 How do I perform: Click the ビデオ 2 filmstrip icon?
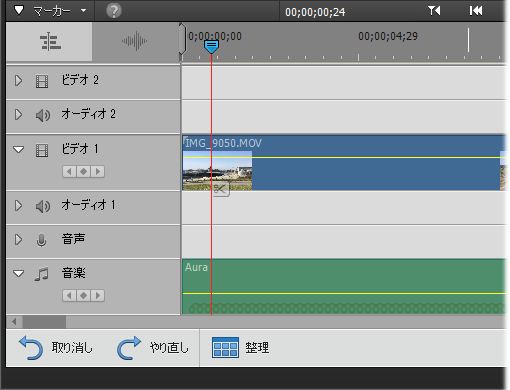tap(42, 81)
